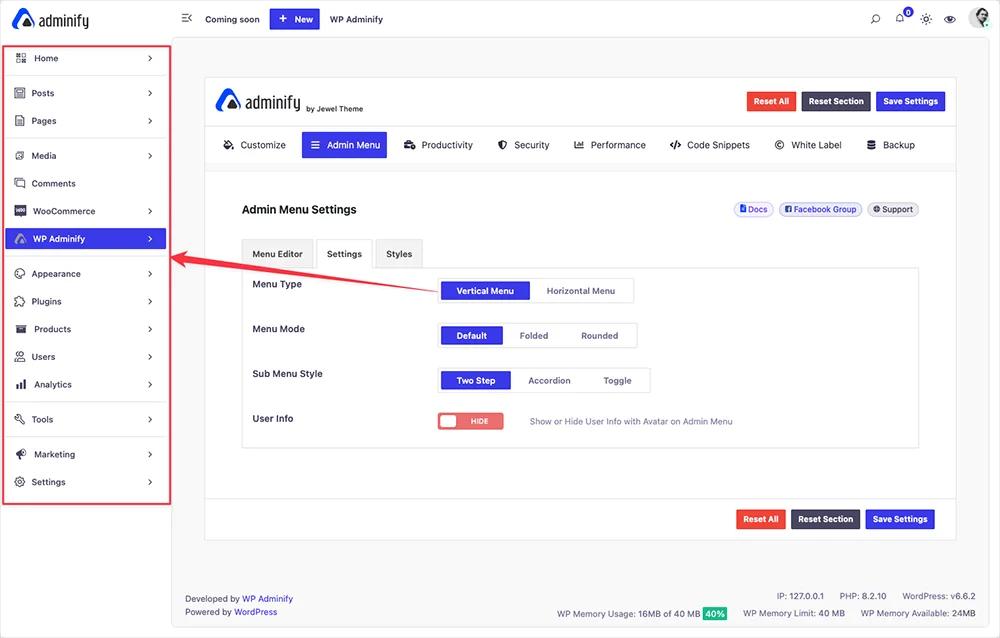Open the Security tab
Image resolution: width=1000 pixels, height=638 pixels.
[524, 145]
